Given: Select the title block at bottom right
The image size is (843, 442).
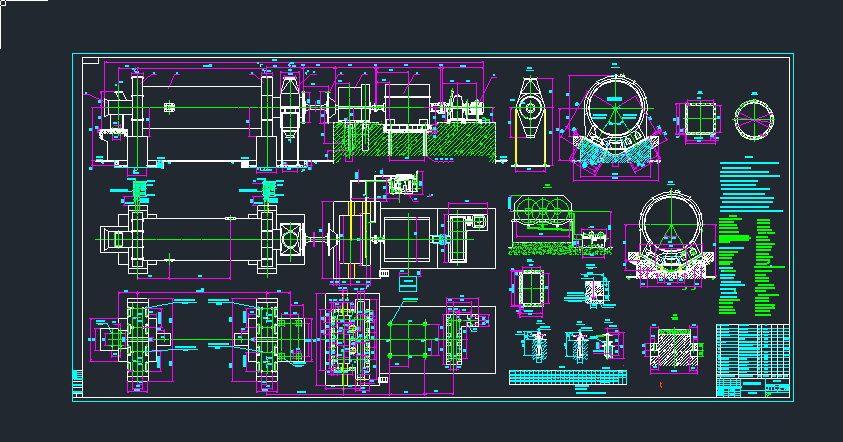Looking at the screenshot, I should tap(752, 386).
